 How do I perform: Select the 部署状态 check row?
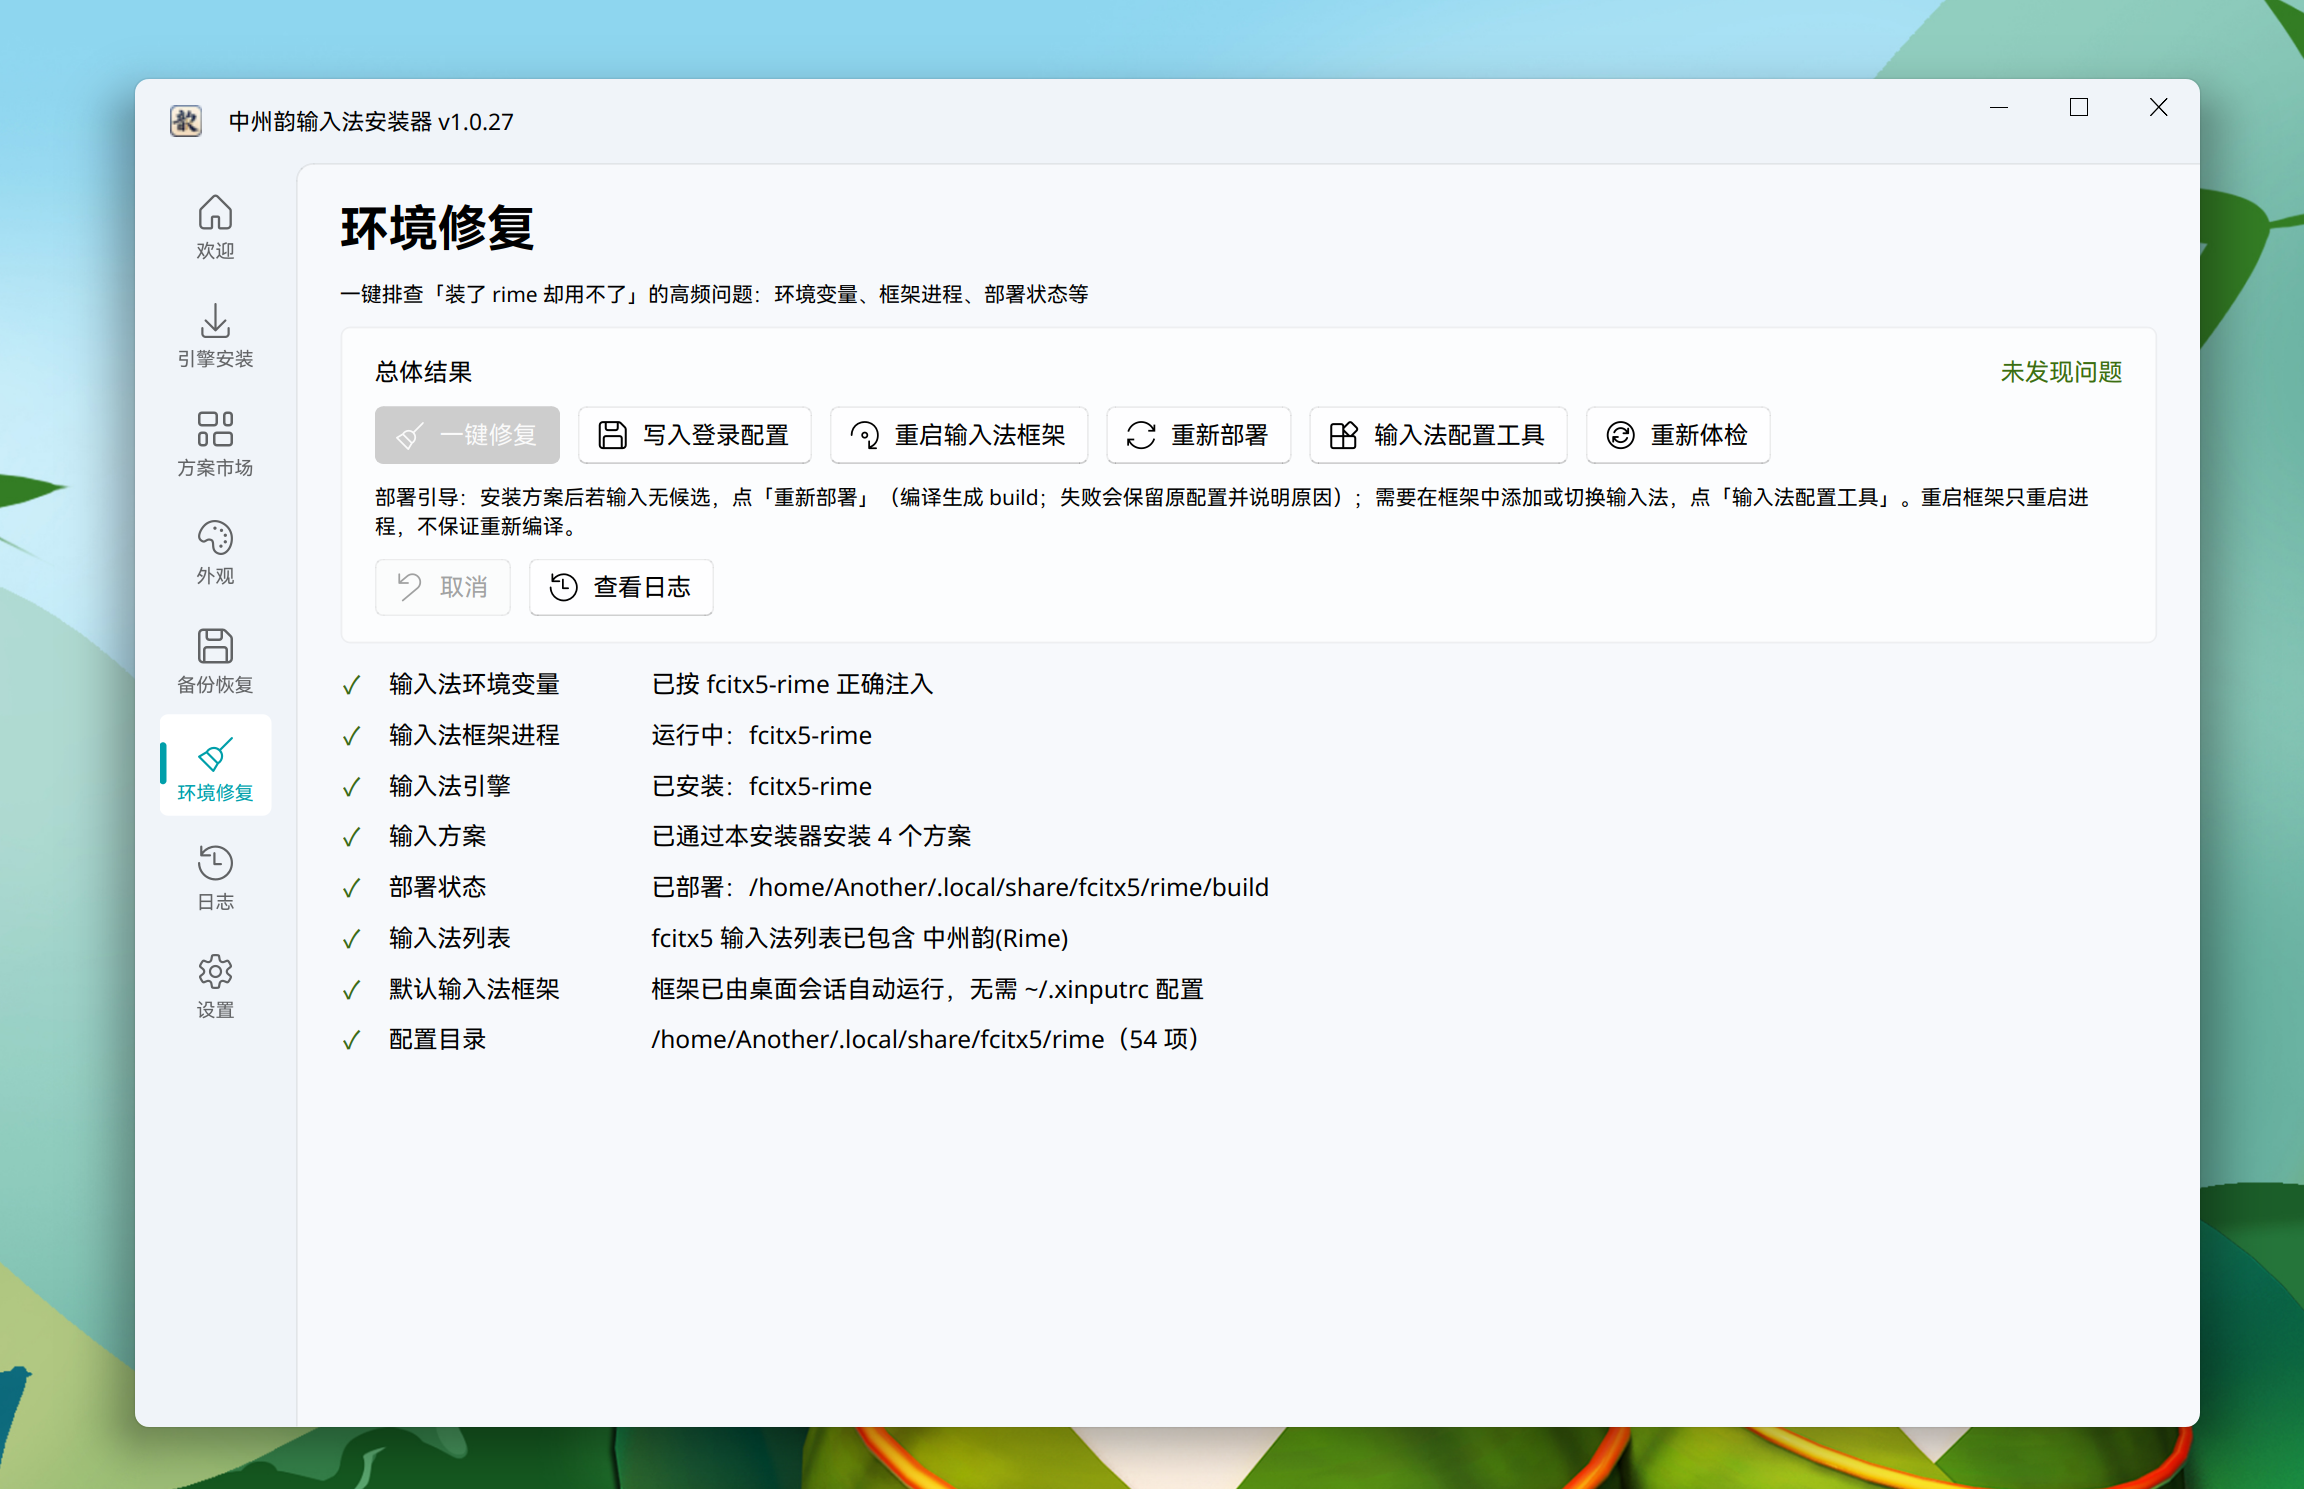1248,888
